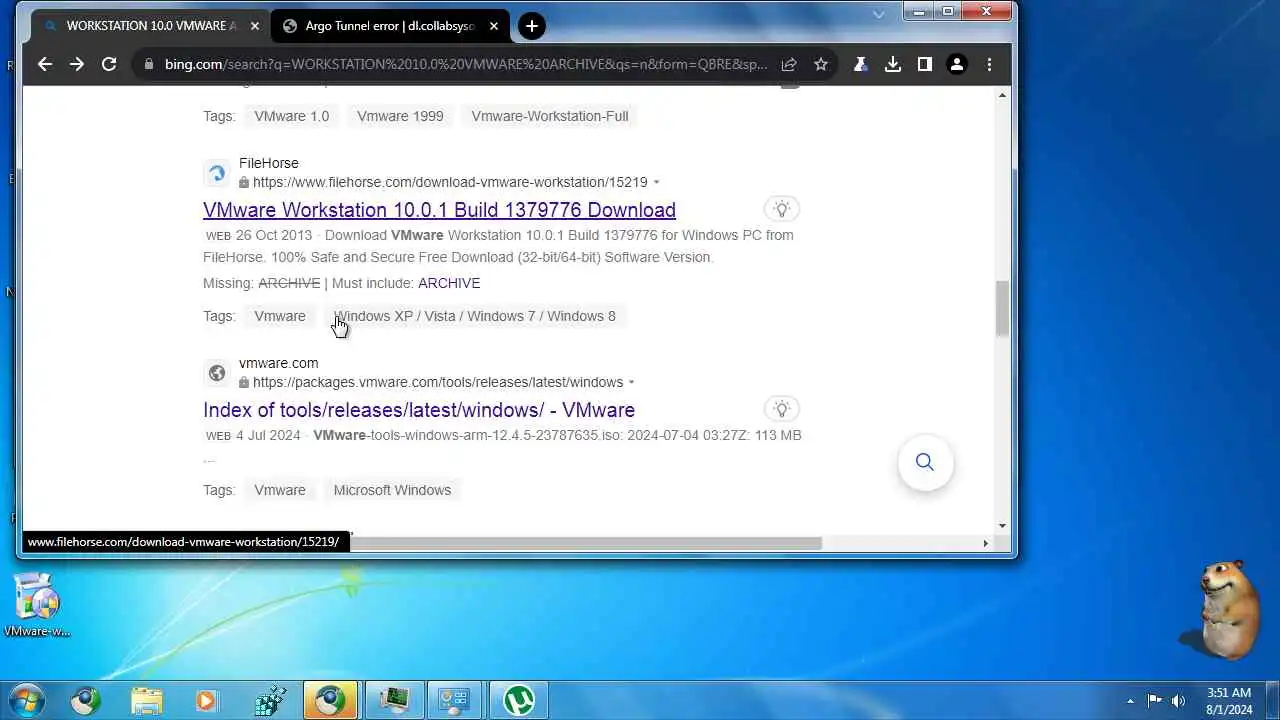
Task: Share this page from the address bar
Action: tap(789, 64)
